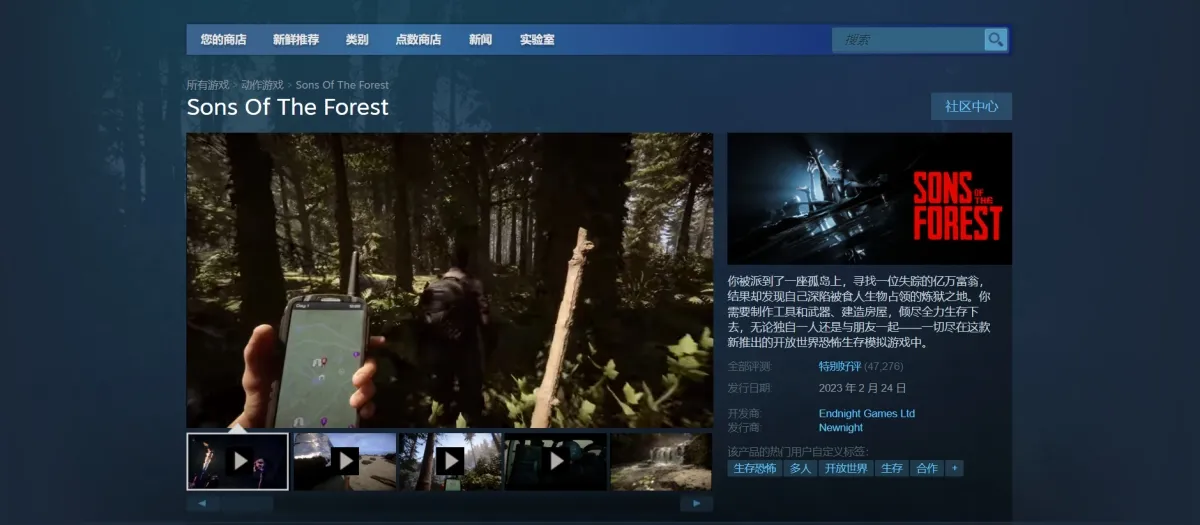Open the 特别好评 reviews link

point(840,366)
